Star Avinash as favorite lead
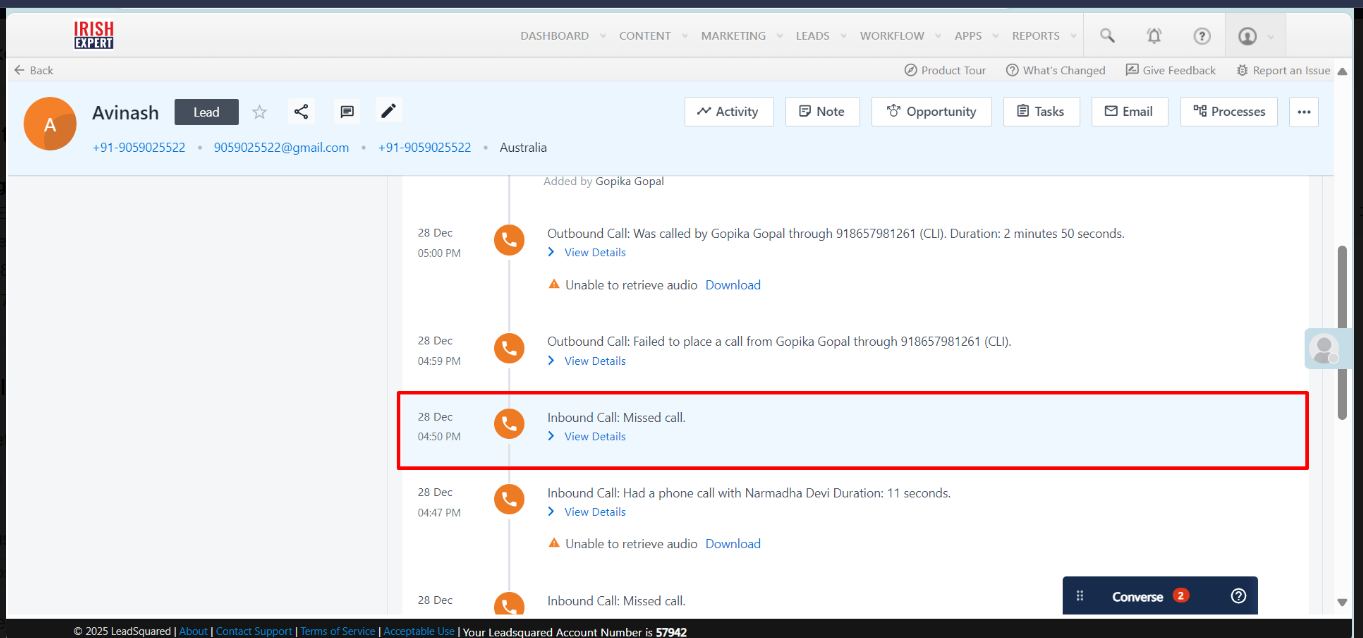 point(260,112)
